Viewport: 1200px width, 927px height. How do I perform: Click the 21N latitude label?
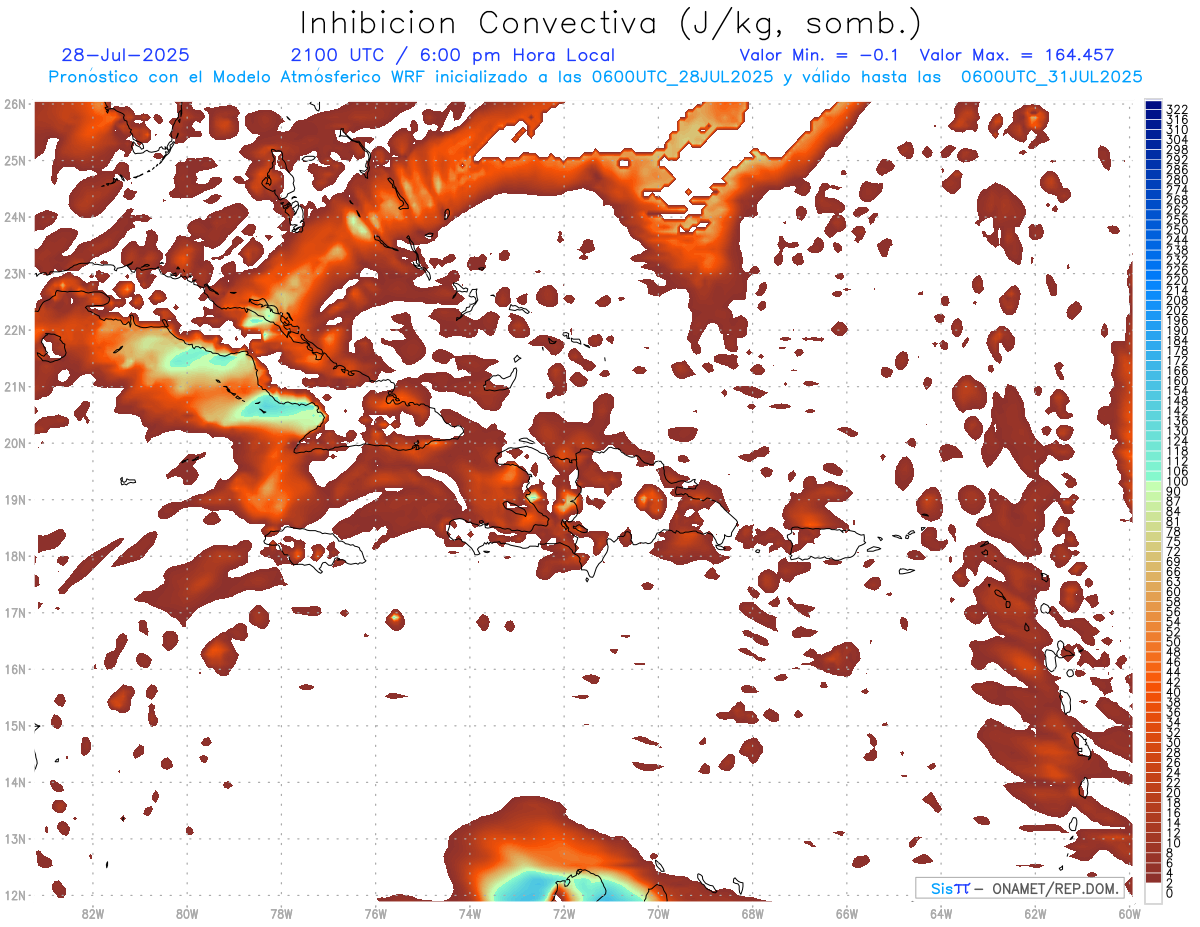[15, 386]
